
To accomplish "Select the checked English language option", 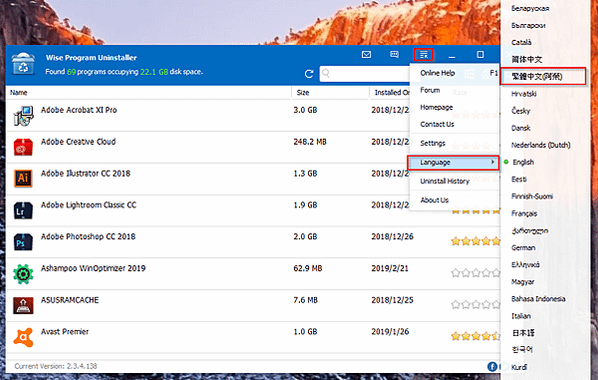I will [523, 162].
